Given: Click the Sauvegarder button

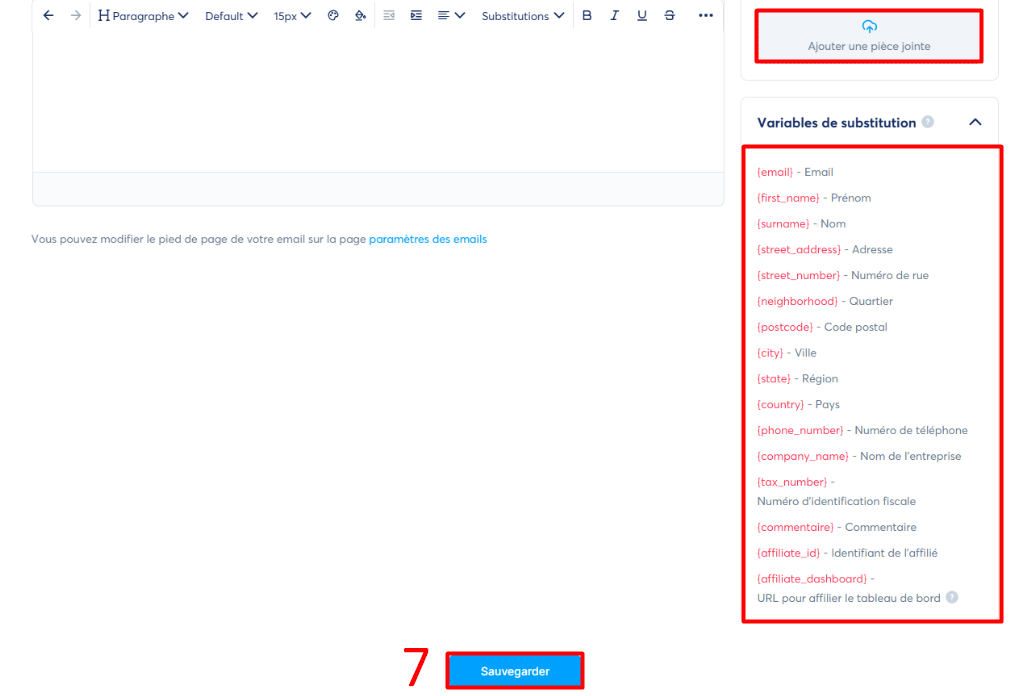Looking at the screenshot, I should pyautogui.click(x=515, y=671).
